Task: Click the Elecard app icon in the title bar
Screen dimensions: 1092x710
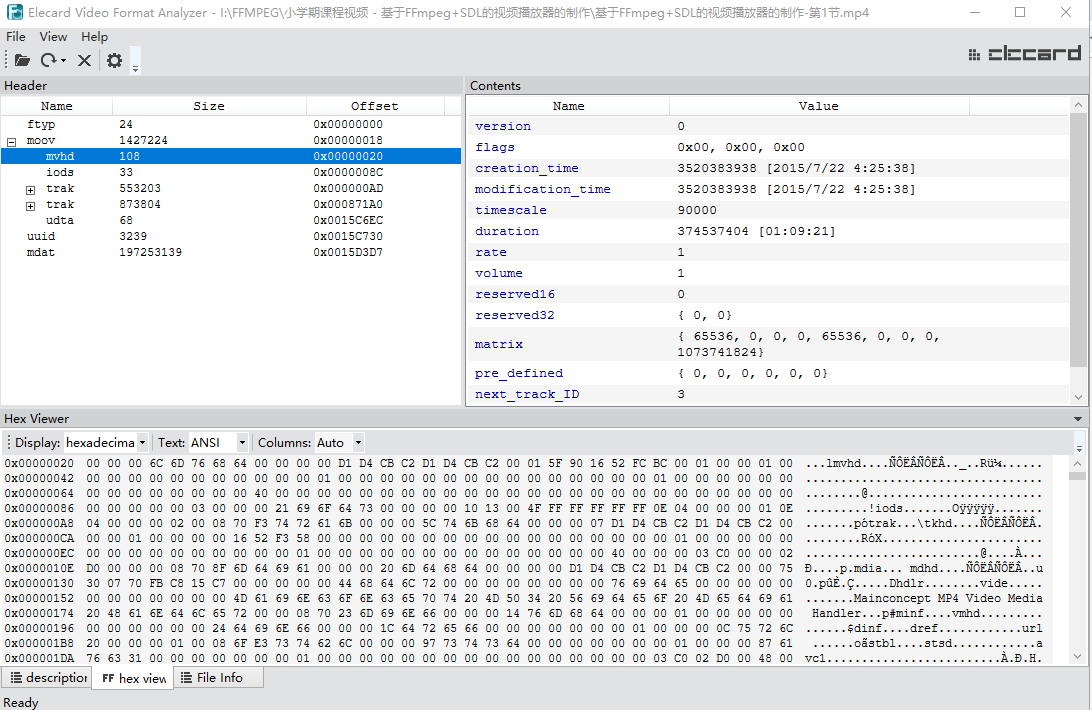Action: pyautogui.click(x=14, y=13)
